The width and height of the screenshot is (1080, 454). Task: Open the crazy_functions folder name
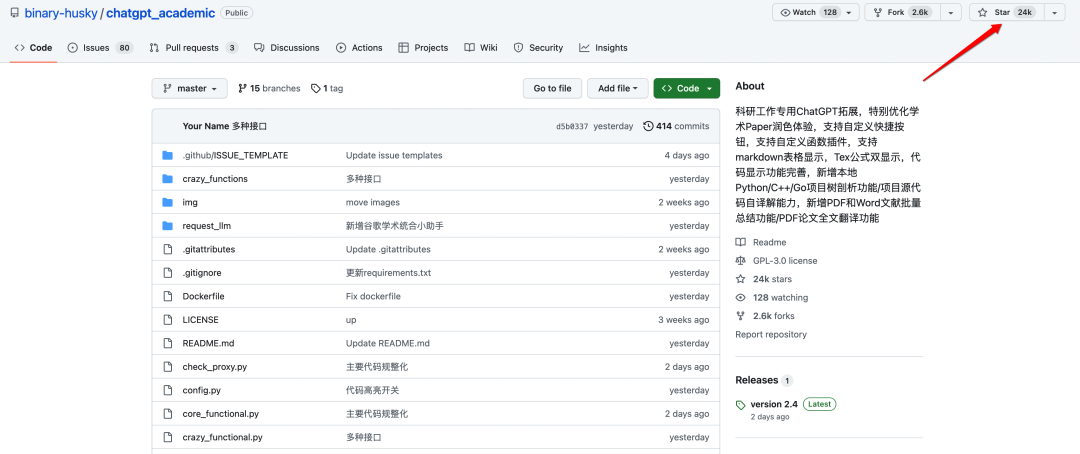click(215, 178)
